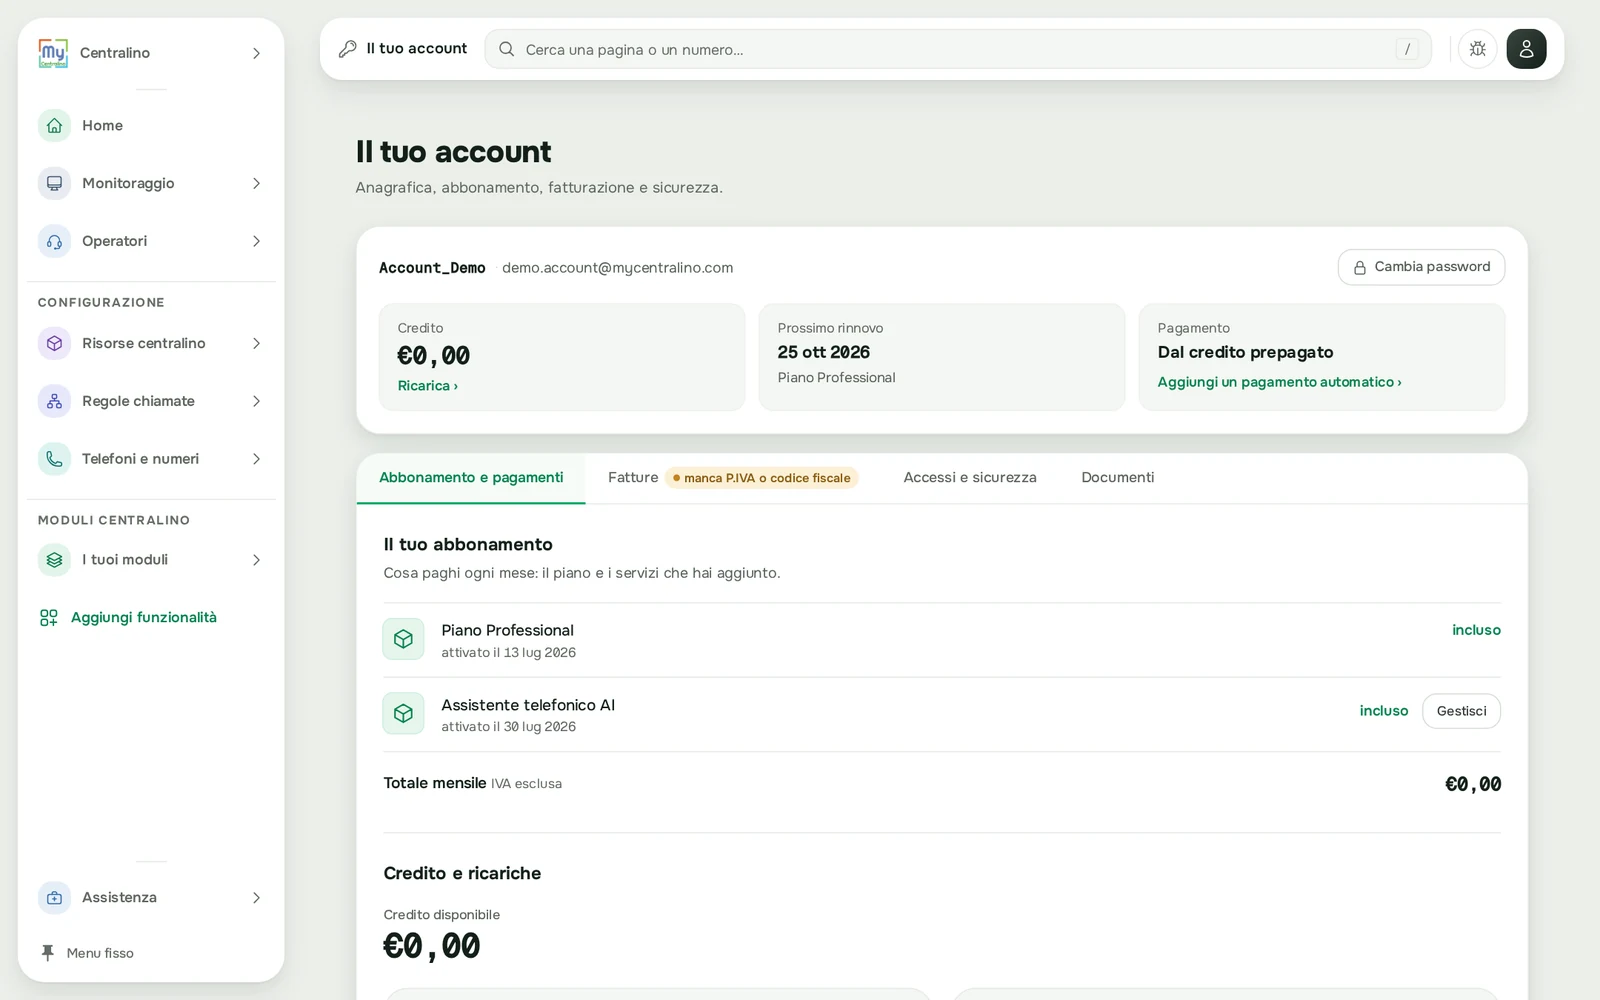Select the Abbonamento e pagamenti tab
The height and width of the screenshot is (1000, 1600).
click(471, 478)
